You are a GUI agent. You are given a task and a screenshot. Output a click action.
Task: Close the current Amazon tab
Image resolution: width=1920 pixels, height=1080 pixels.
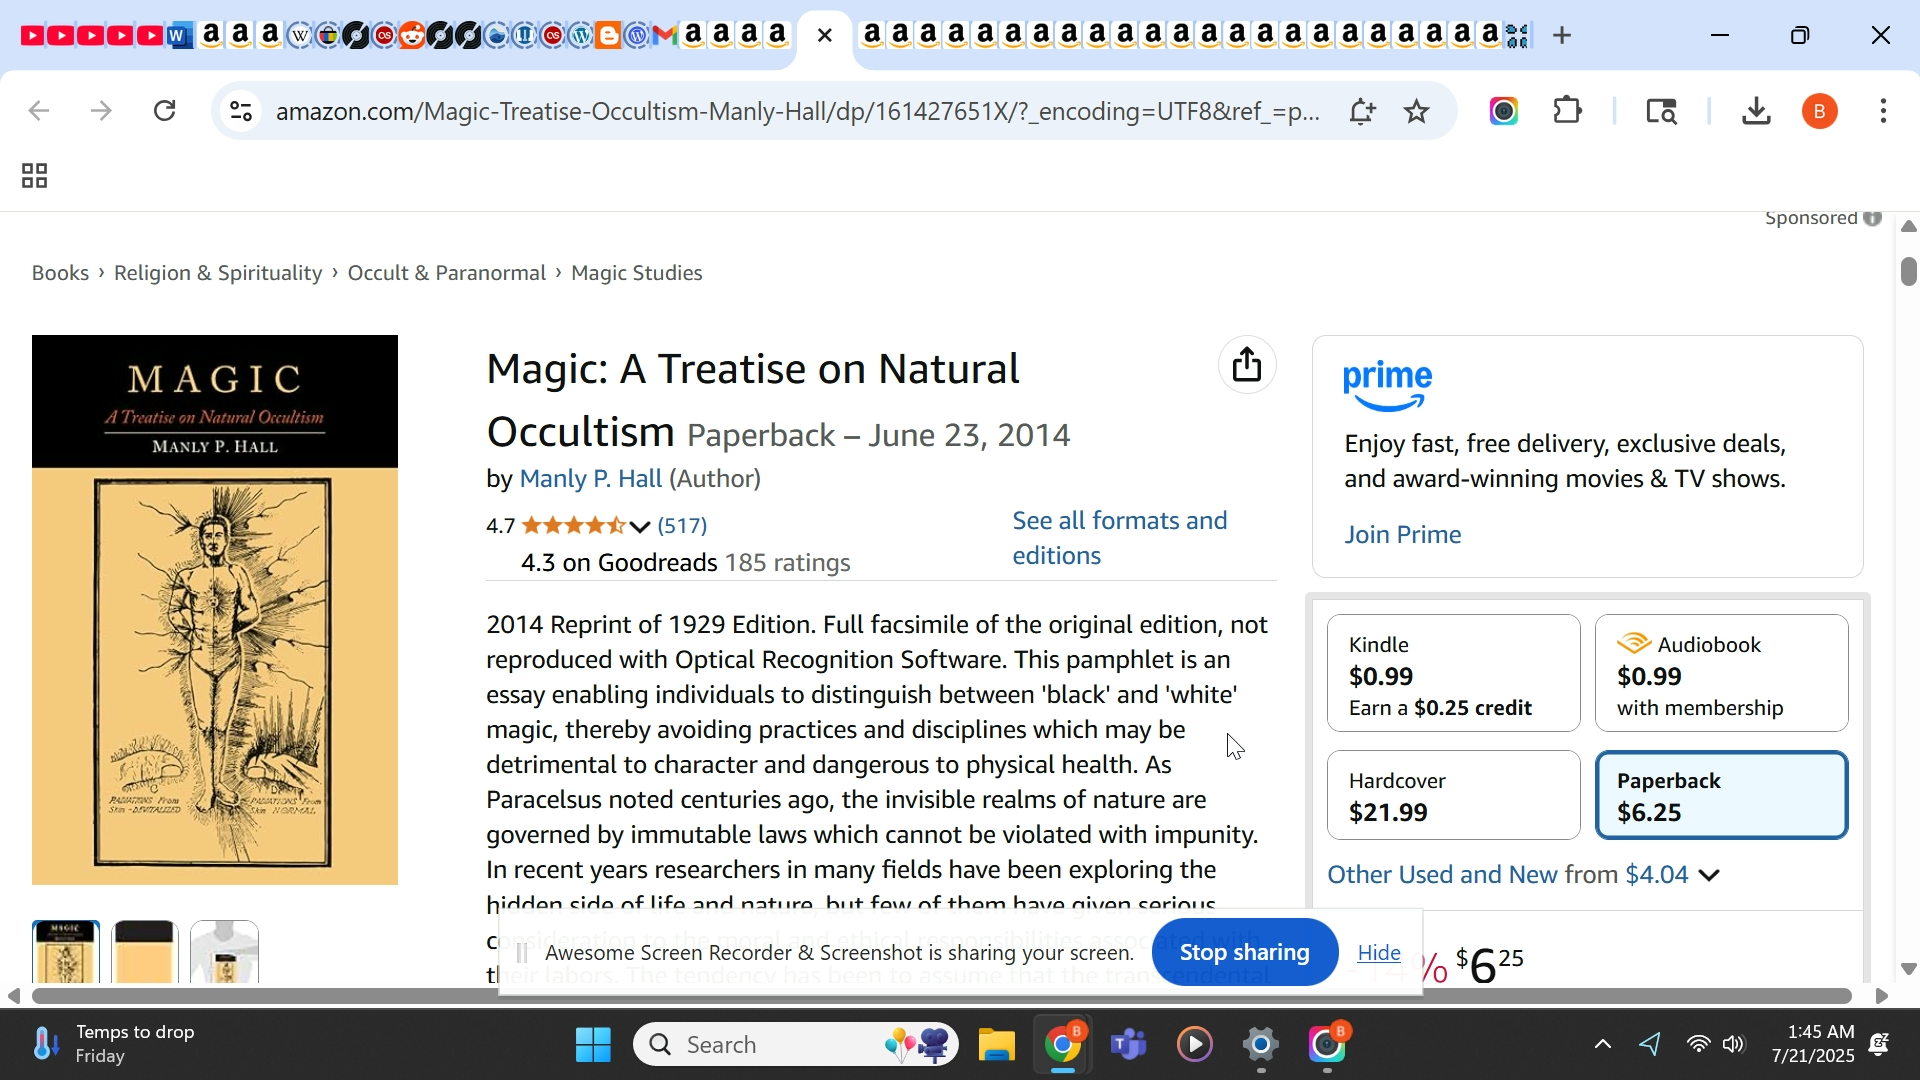(x=825, y=36)
